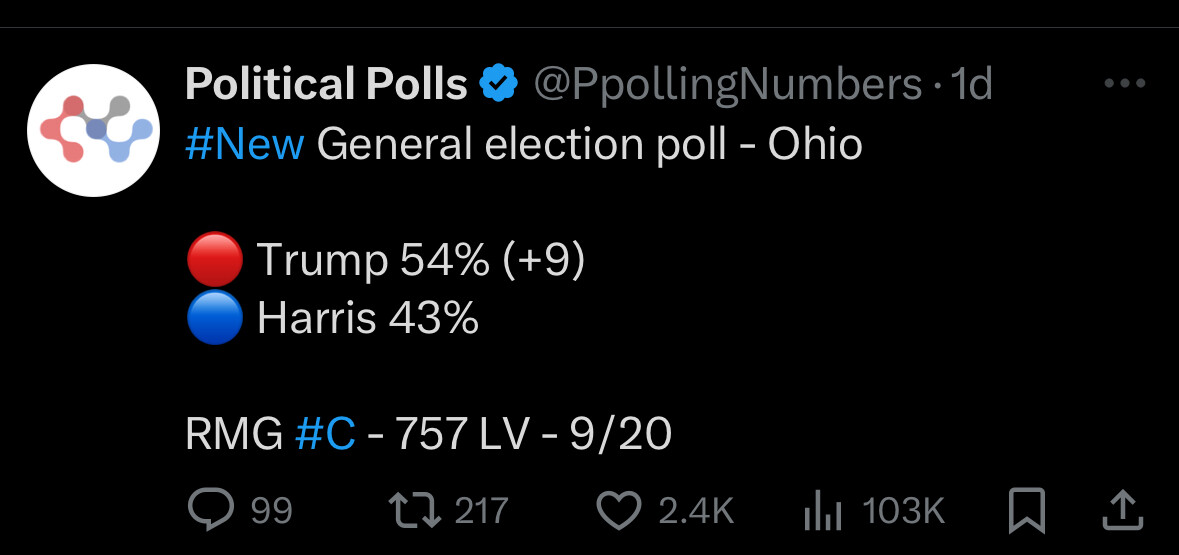Click the Harris 43% text line
Viewport: 1179px width, 555px height.
point(332,318)
